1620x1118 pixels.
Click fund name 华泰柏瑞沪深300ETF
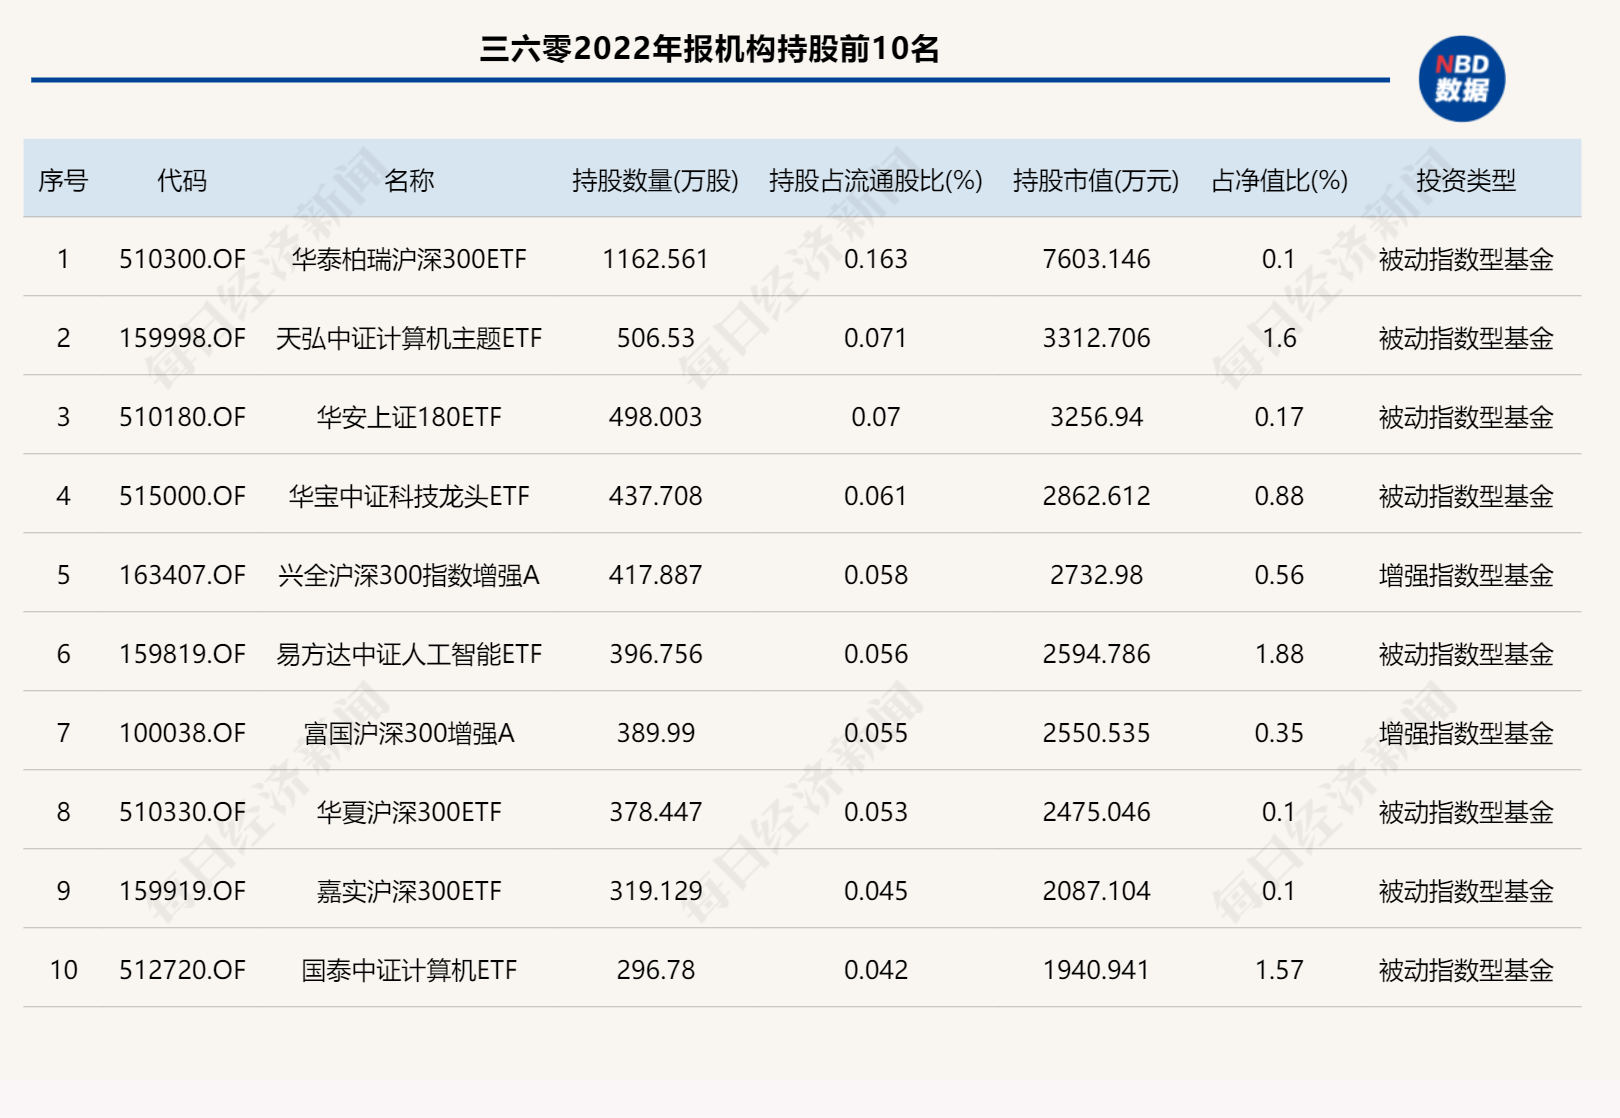coord(409,260)
